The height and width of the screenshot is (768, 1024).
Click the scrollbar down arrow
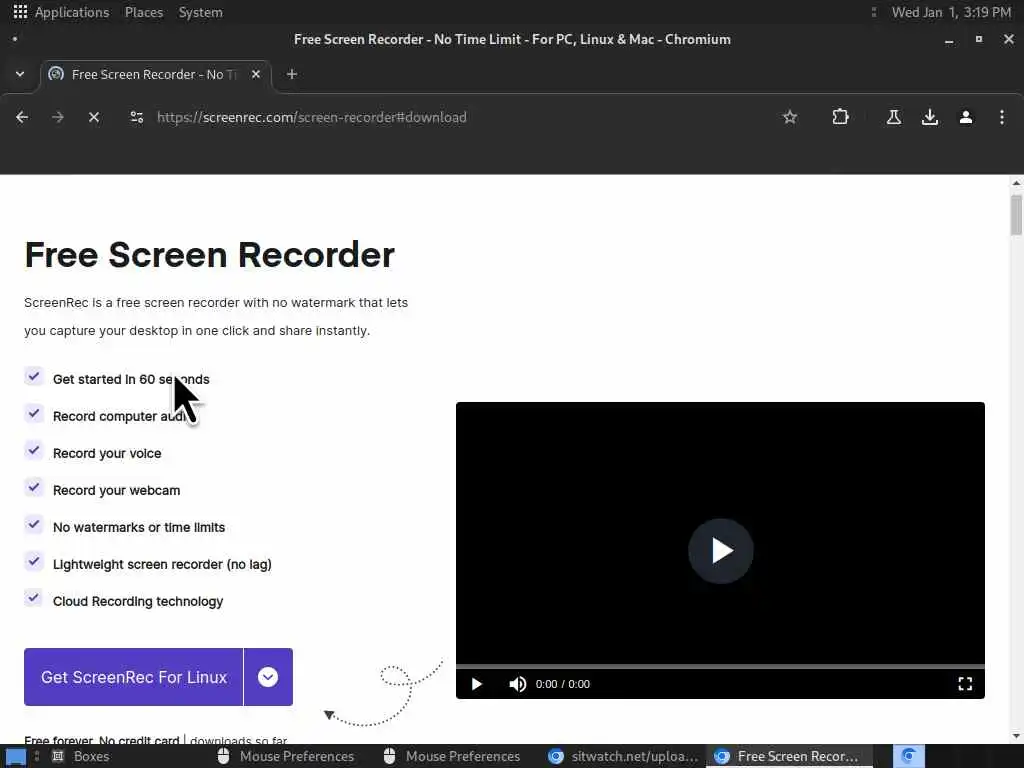tap(1016, 736)
